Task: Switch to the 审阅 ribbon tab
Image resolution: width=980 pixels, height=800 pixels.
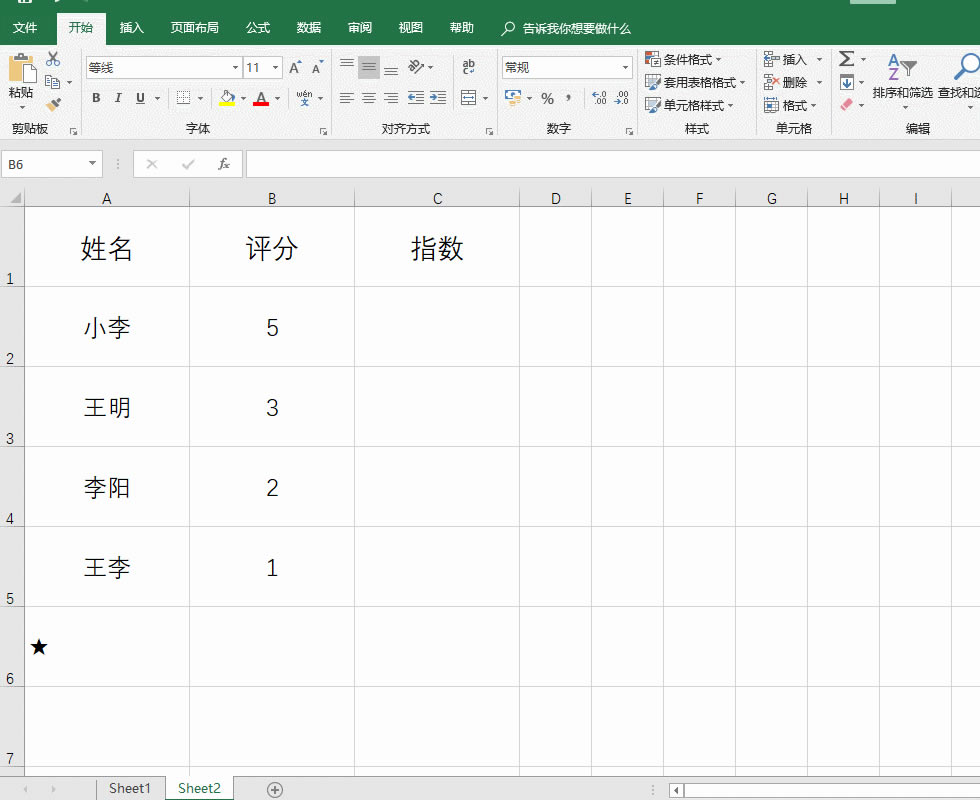Action: click(x=360, y=28)
